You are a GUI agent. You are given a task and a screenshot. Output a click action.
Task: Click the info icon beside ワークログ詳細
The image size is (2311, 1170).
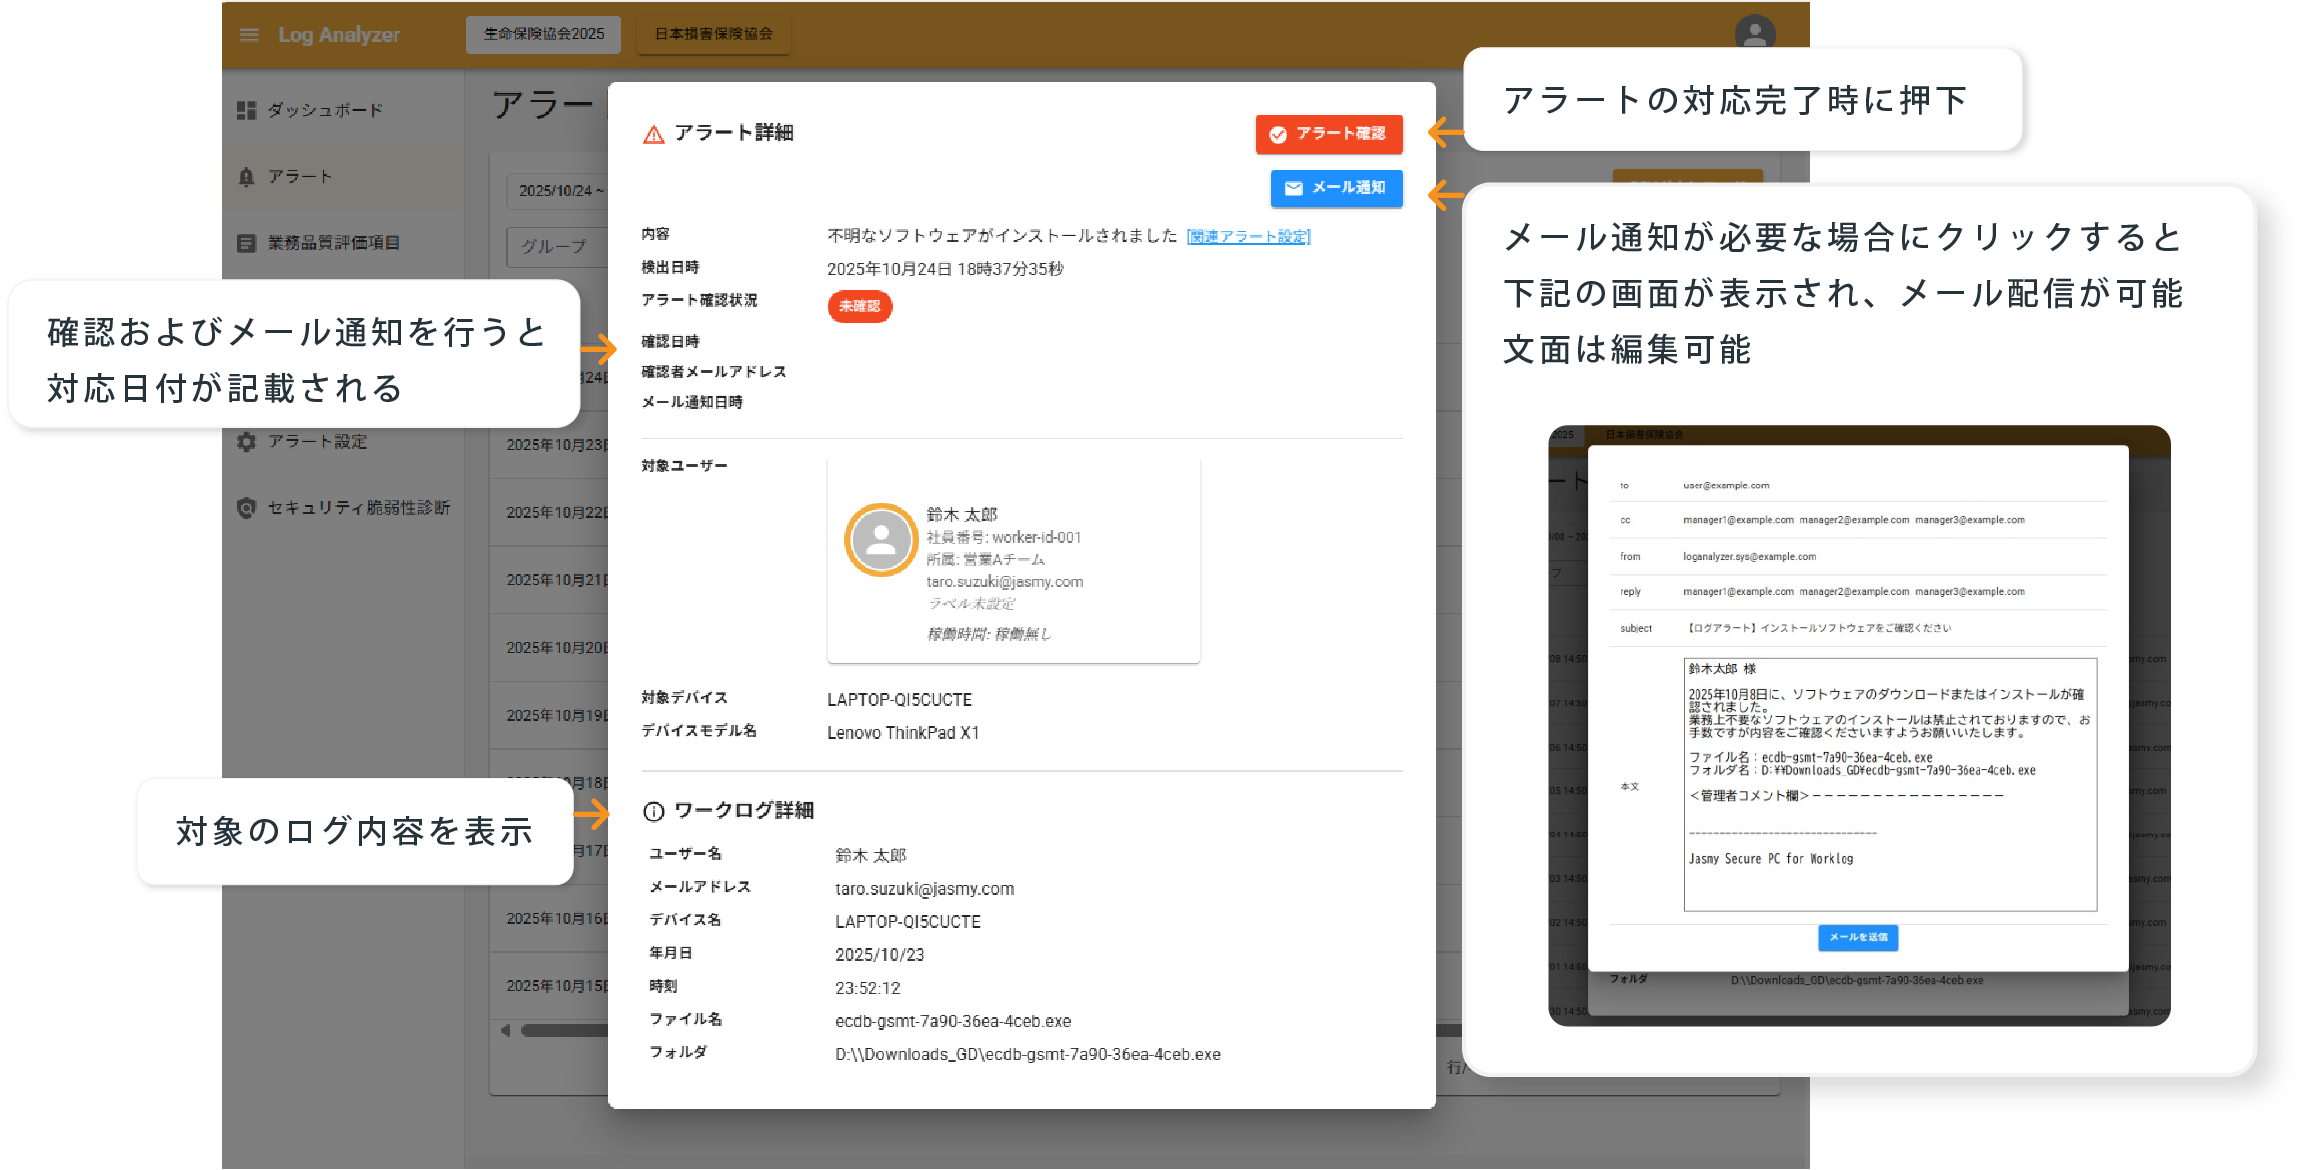pyautogui.click(x=653, y=811)
